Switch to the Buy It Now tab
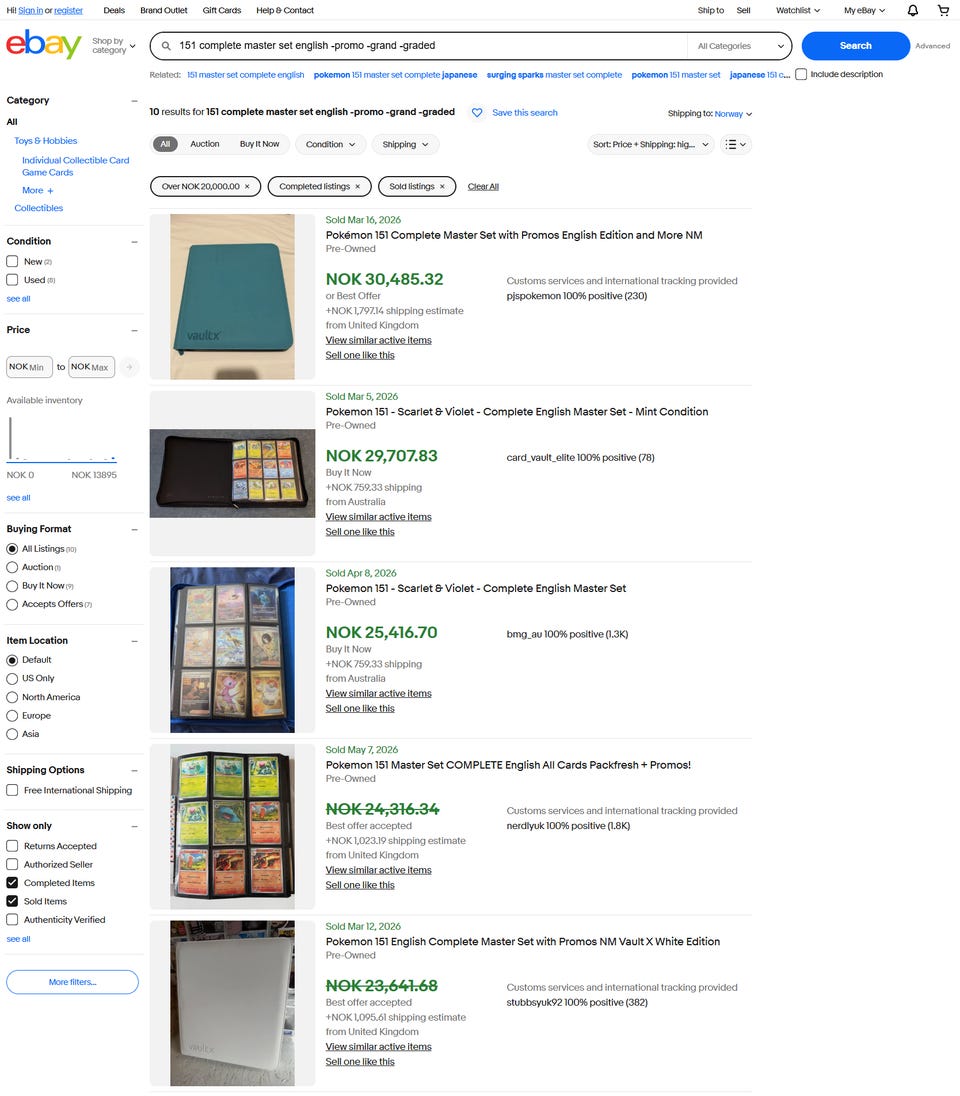960x1096 pixels. [x=259, y=144]
